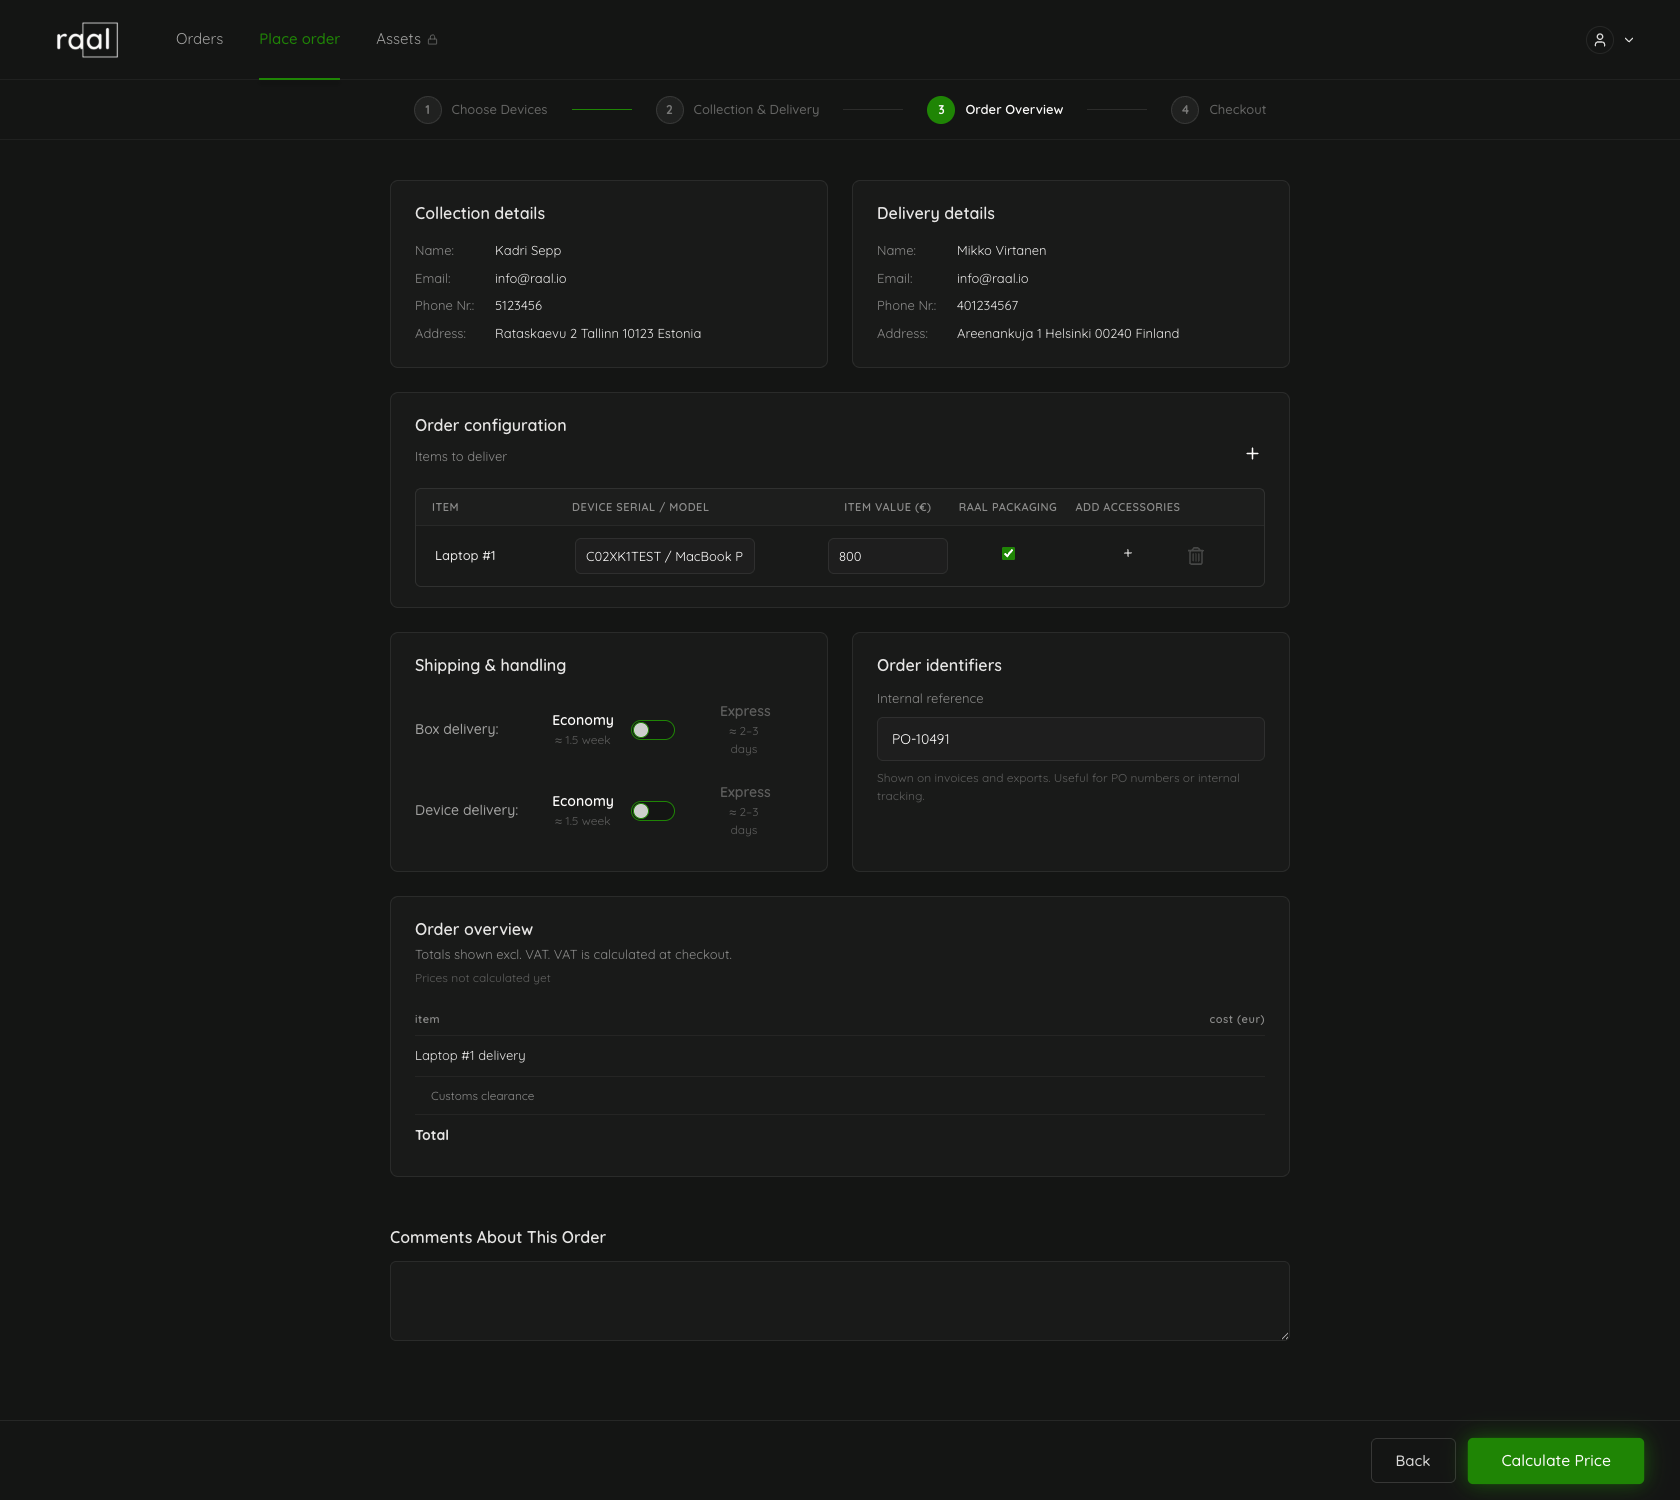
Task: Click the collection email info@raal.io
Action: point(530,279)
